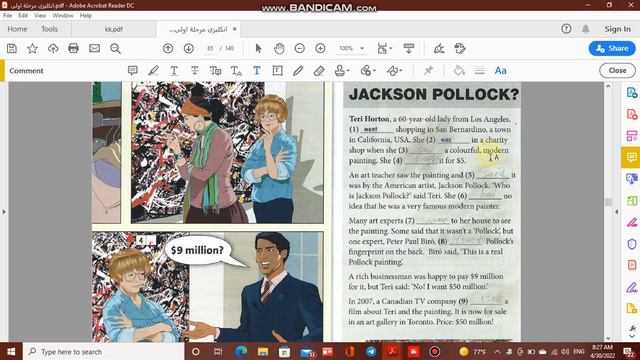Open the Window menu

(63, 16)
